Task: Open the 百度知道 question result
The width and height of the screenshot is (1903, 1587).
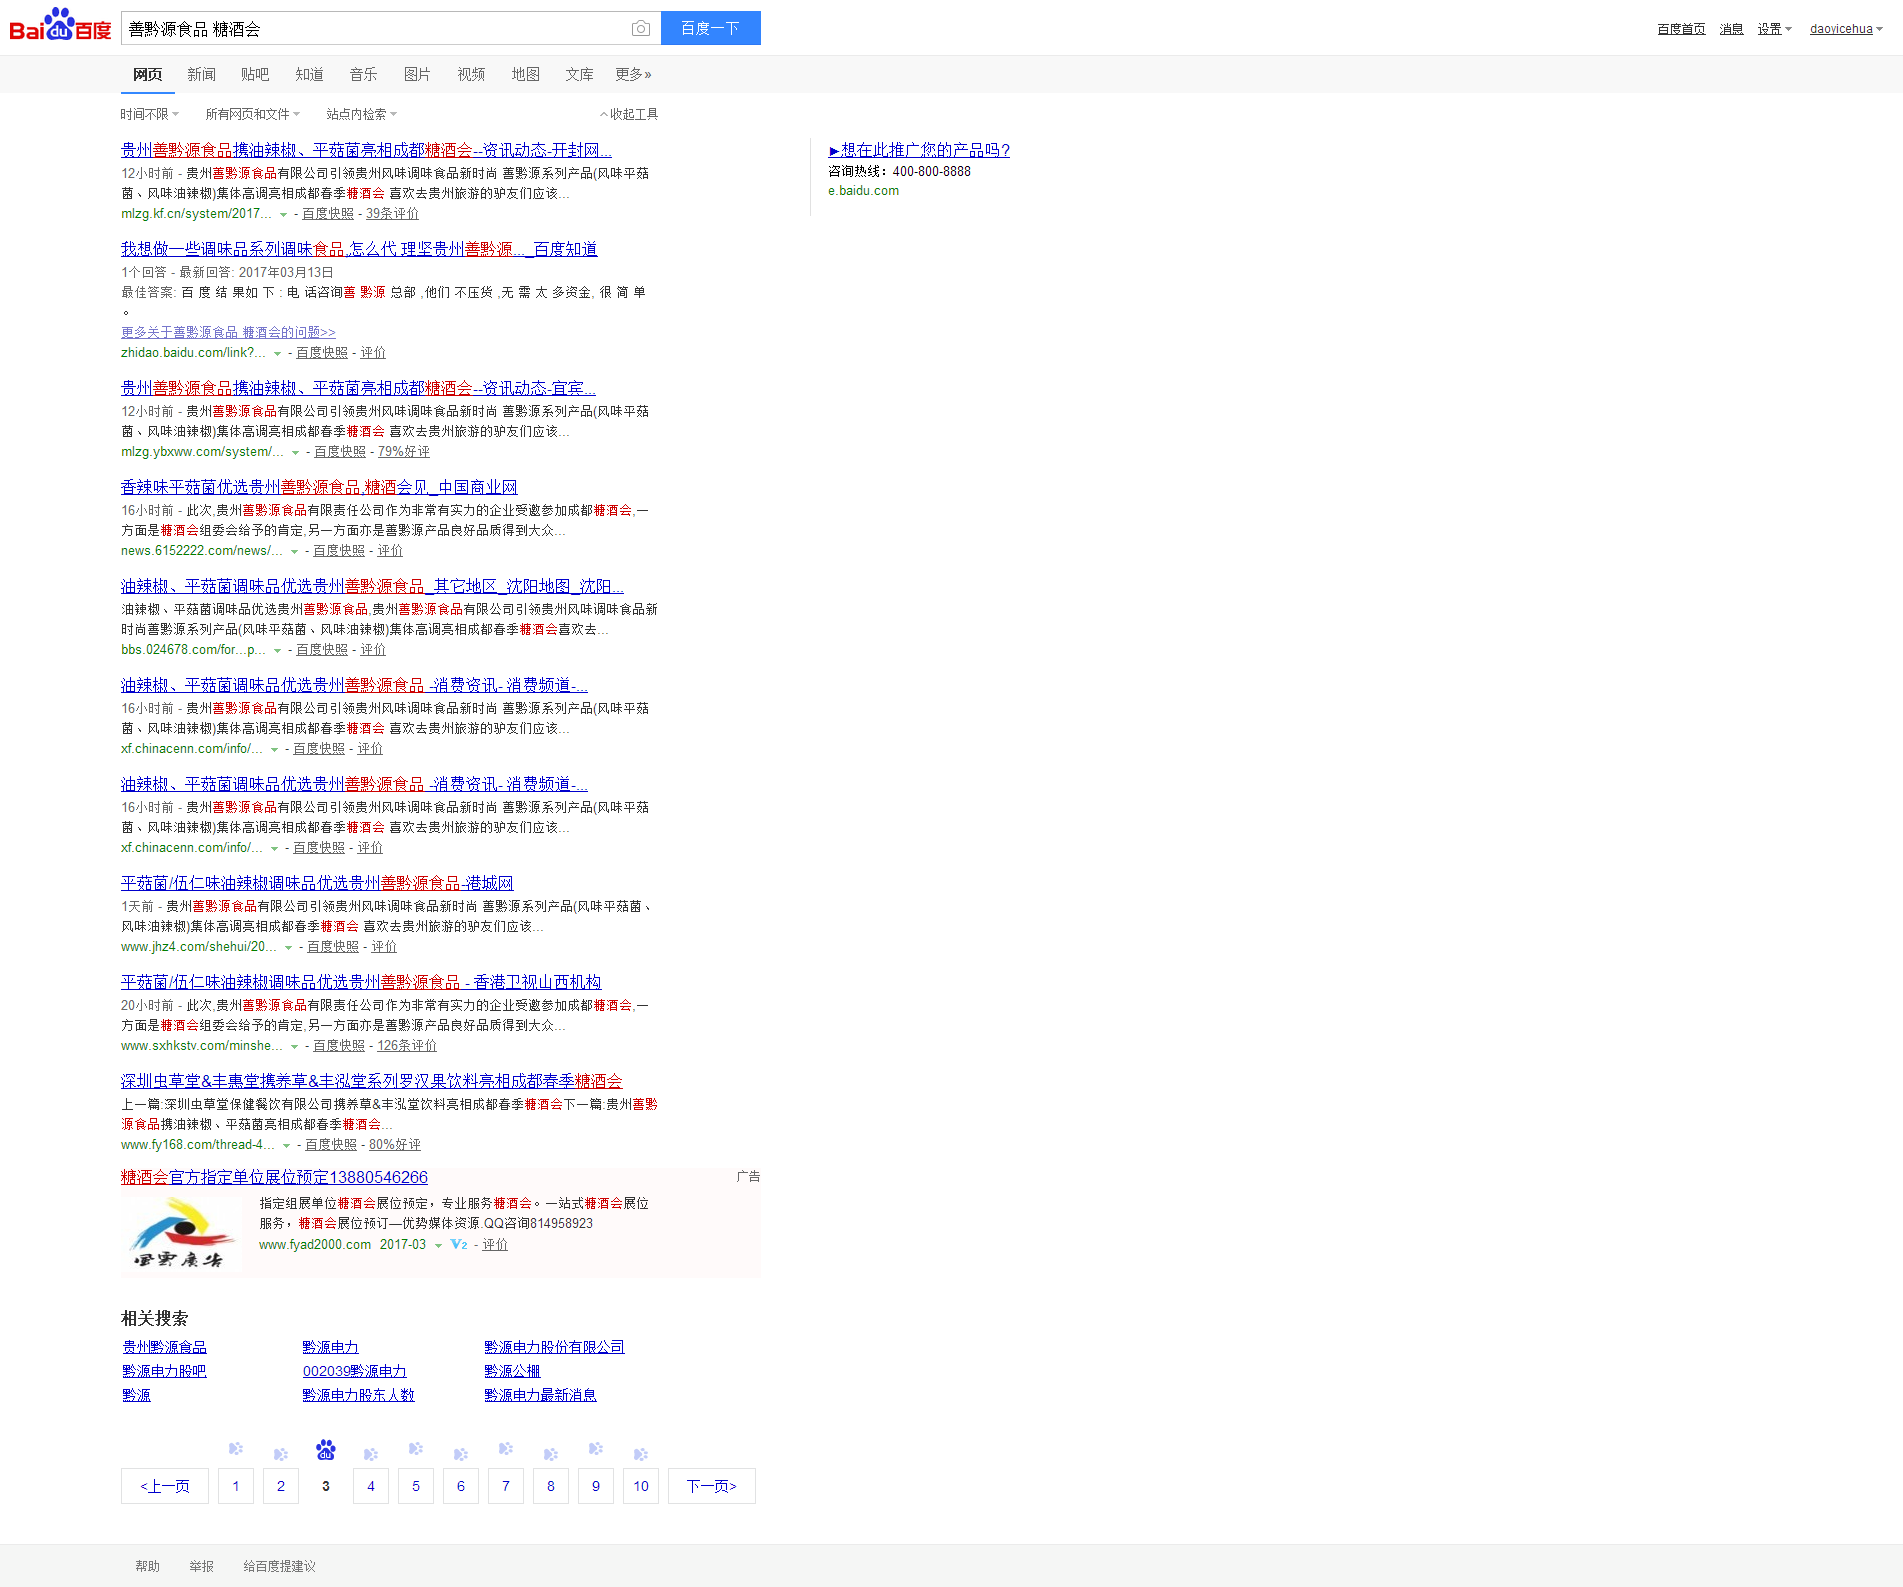Action: click(359, 249)
